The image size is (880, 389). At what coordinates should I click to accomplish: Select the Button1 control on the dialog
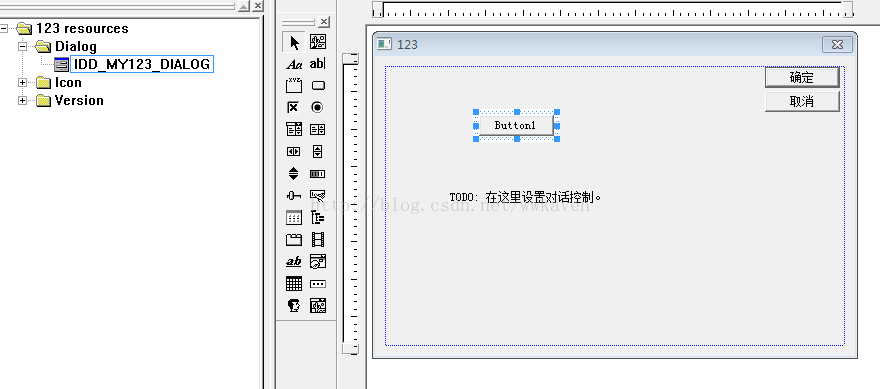click(516, 125)
